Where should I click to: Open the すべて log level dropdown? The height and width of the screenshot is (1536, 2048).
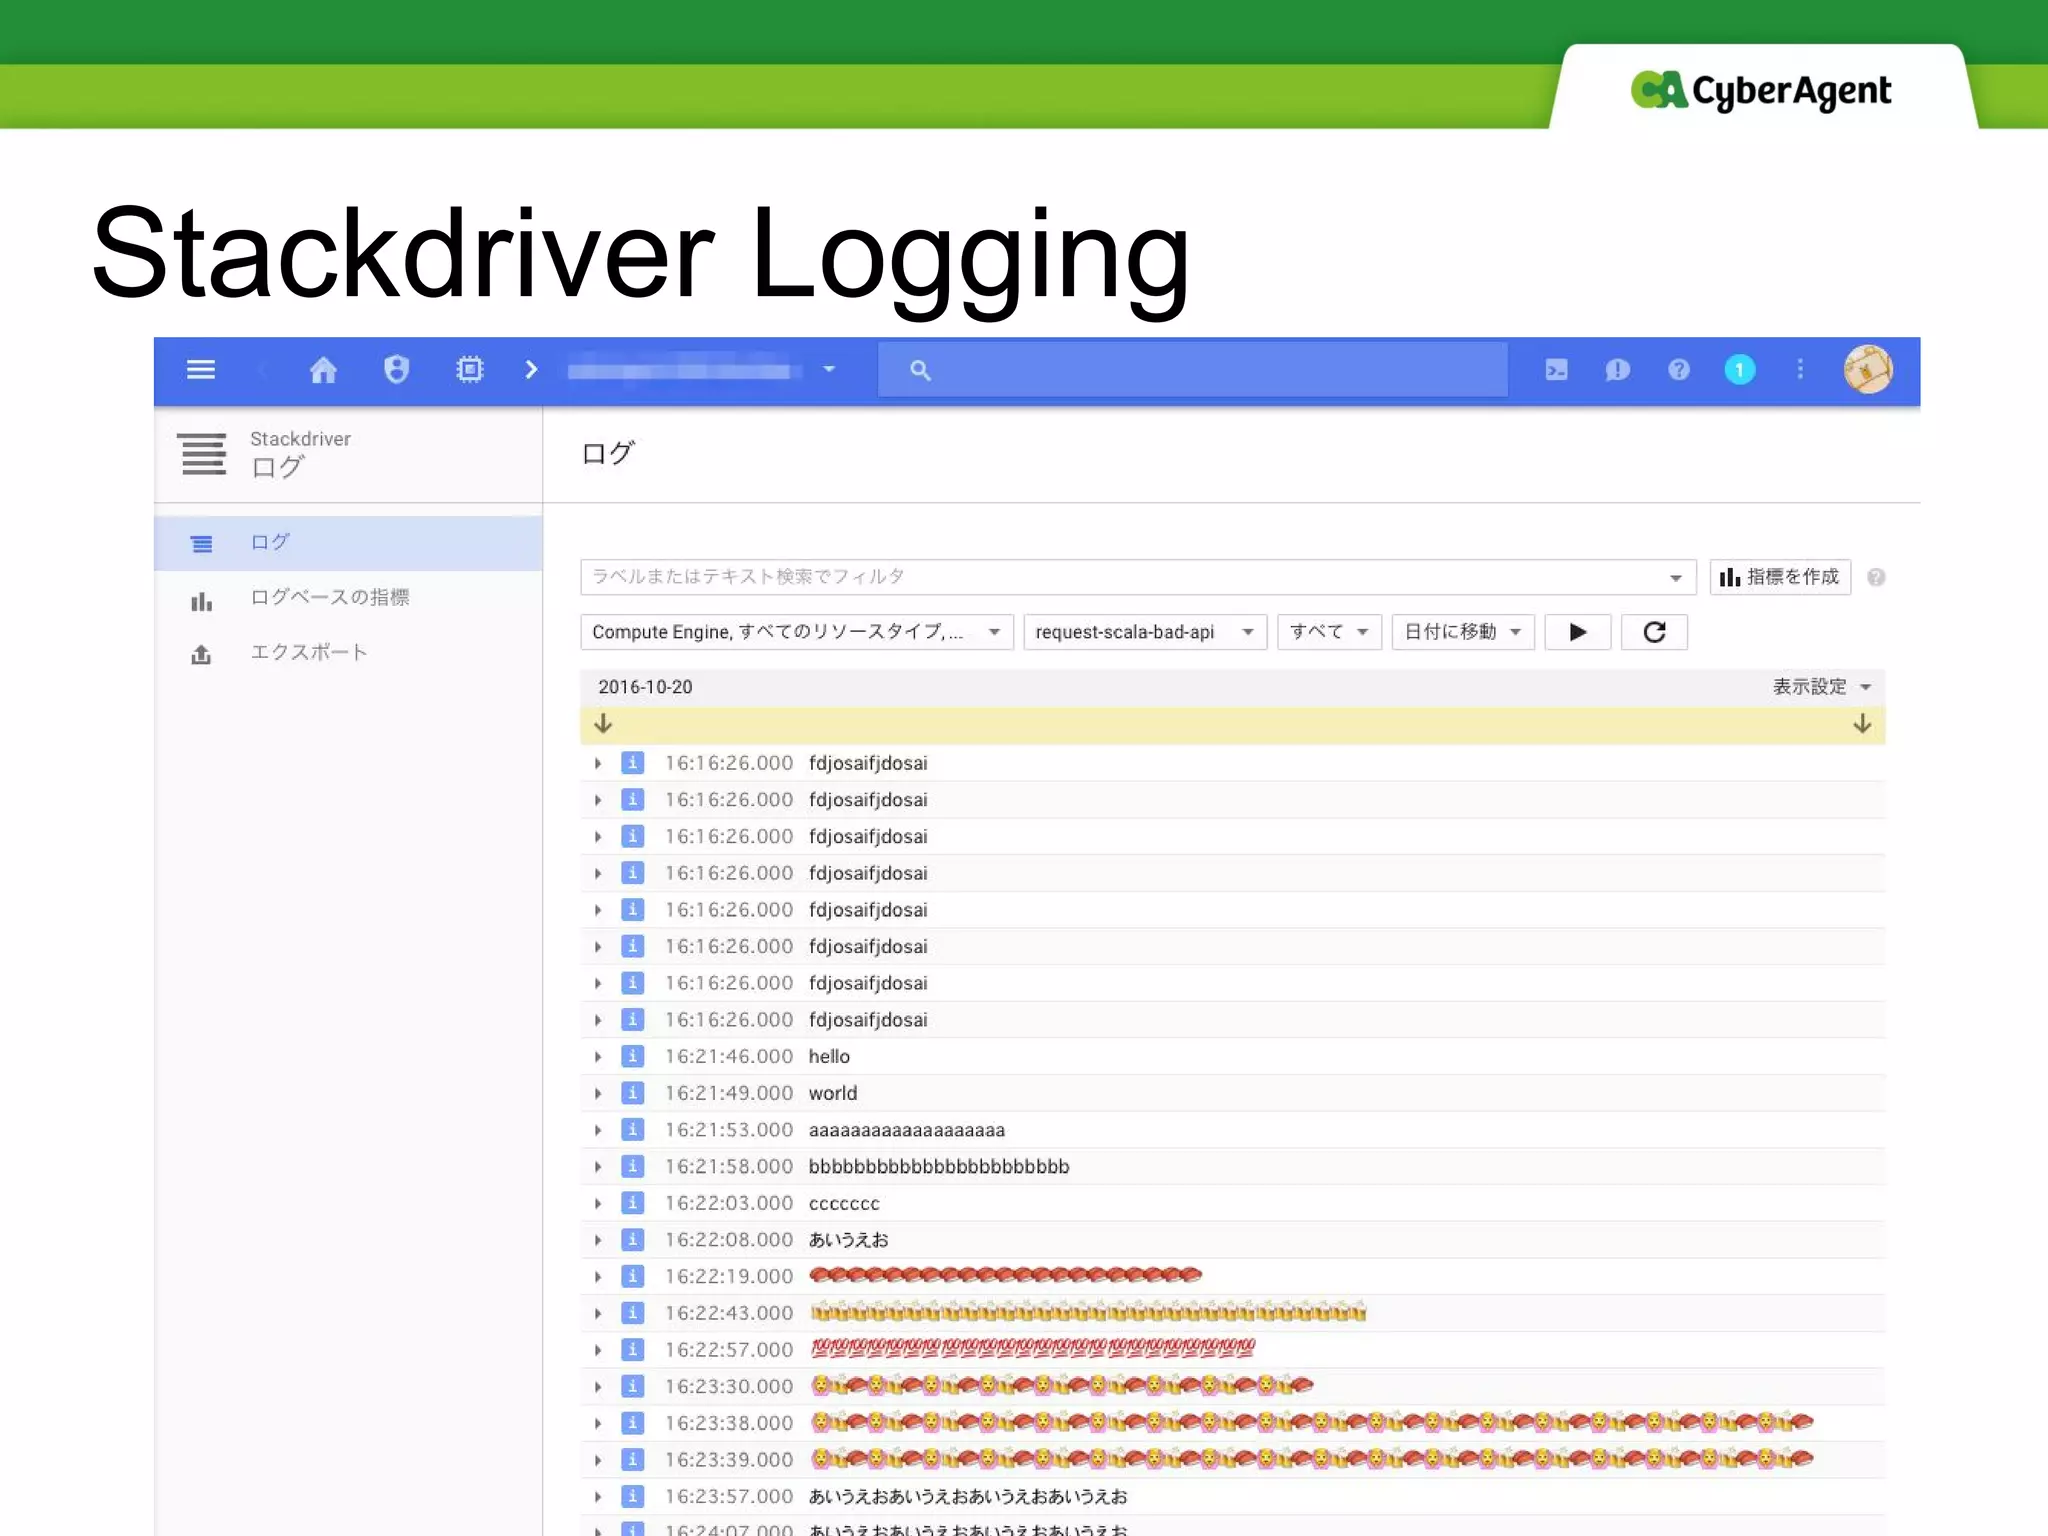[x=1329, y=632]
